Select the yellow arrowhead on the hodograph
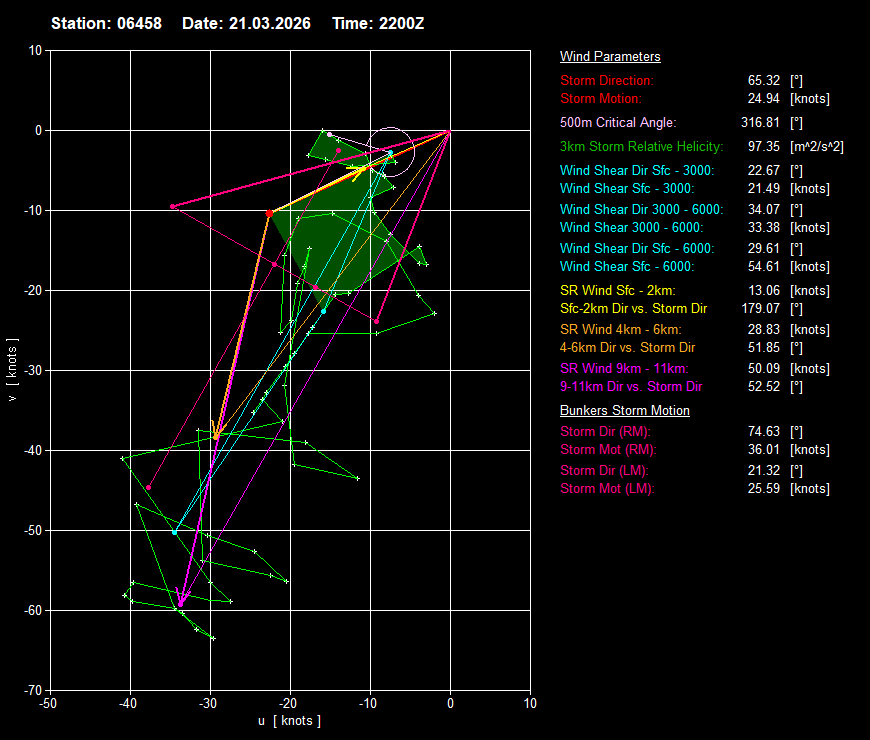 tap(359, 170)
